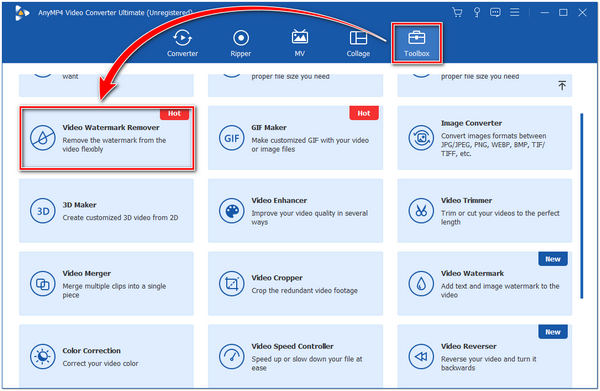Image resolution: width=600 pixels, height=391 pixels.
Task: Click the Video Enhancer palette icon
Action: pyautogui.click(x=232, y=211)
